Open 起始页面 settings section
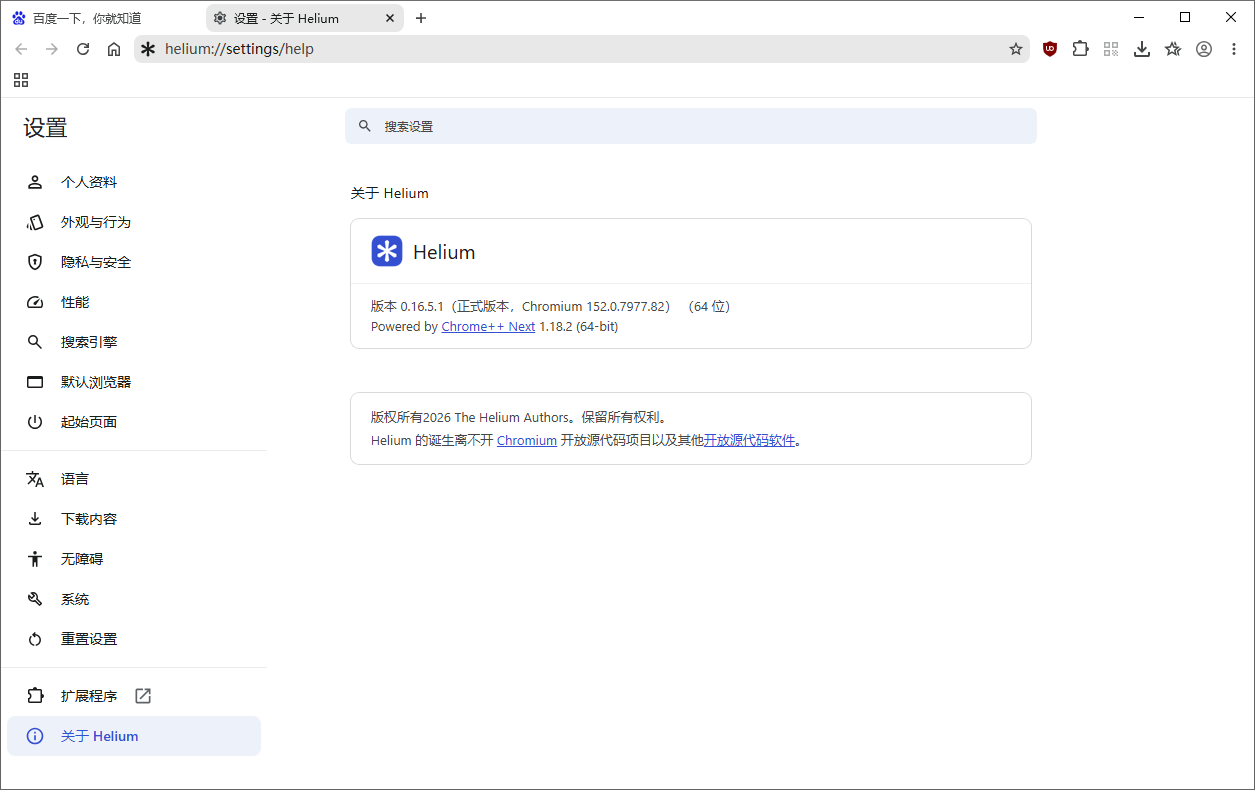Viewport: 1255px width, 790px height. [133, 422]
